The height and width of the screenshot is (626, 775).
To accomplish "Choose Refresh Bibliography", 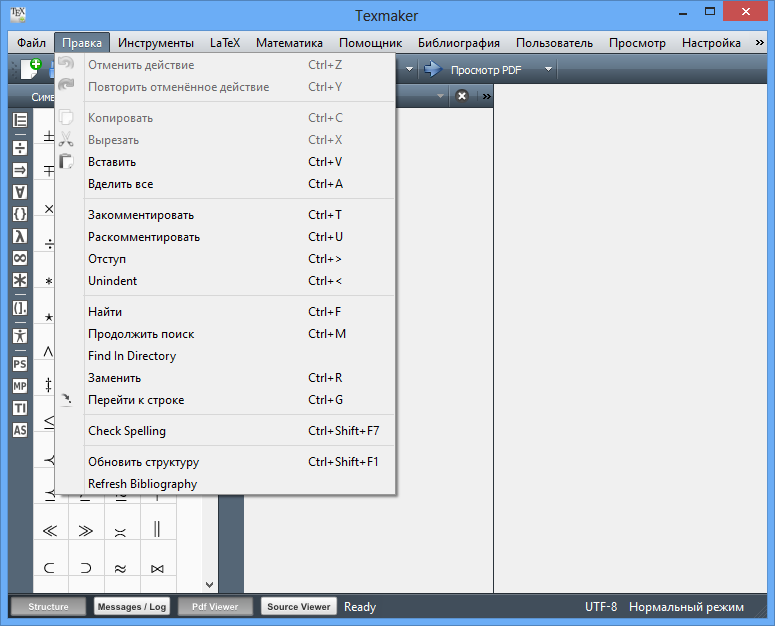I will click(225, 484).
